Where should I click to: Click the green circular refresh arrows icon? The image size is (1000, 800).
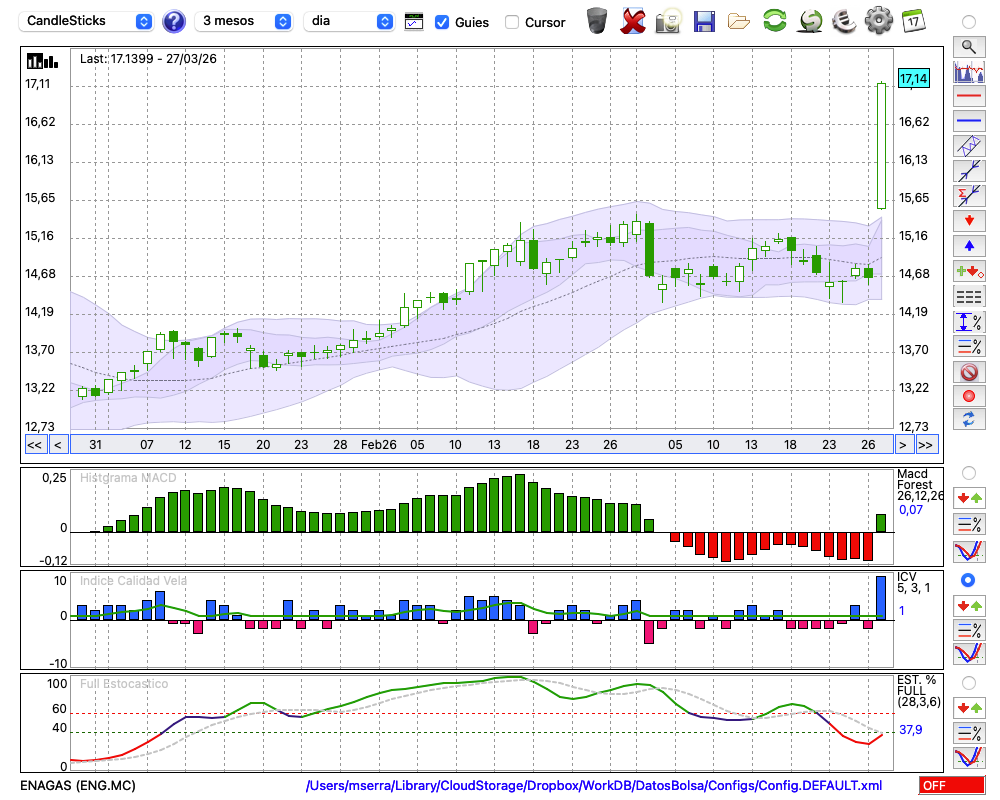tap(774, 21)
